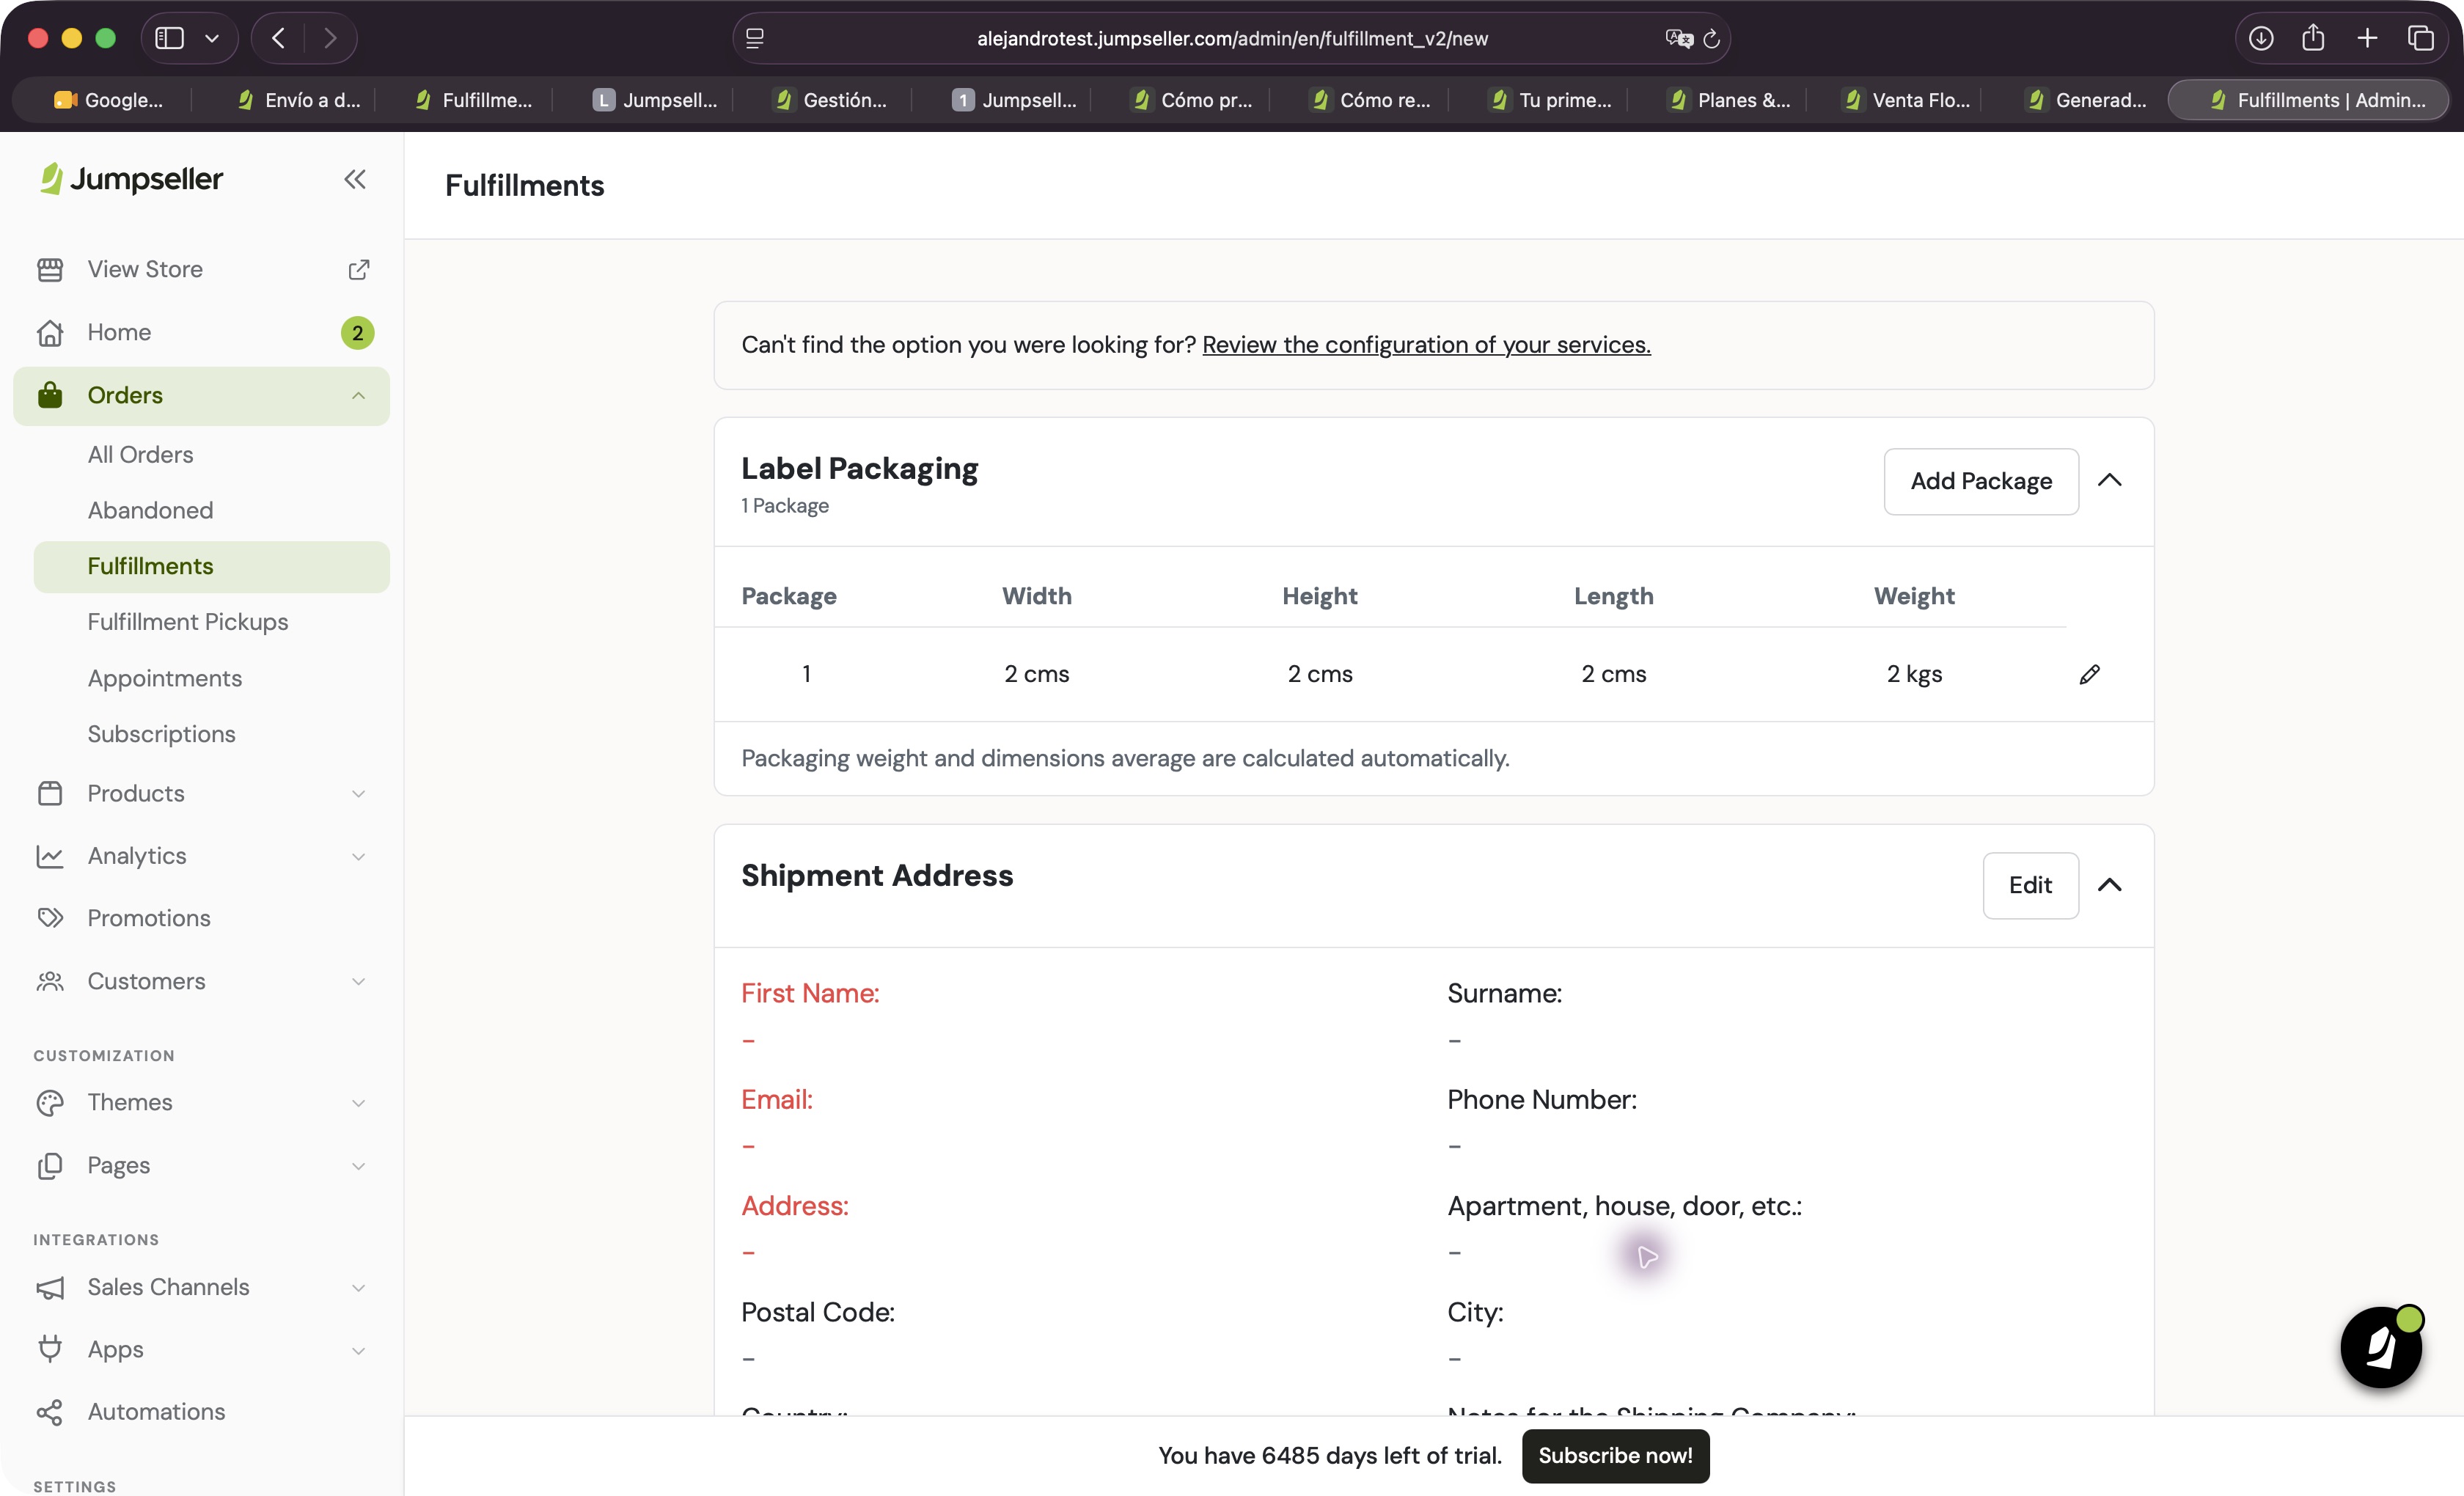Show tab overview icon in browser
2464x1496 pixels.
click(x=2421, y=38)
